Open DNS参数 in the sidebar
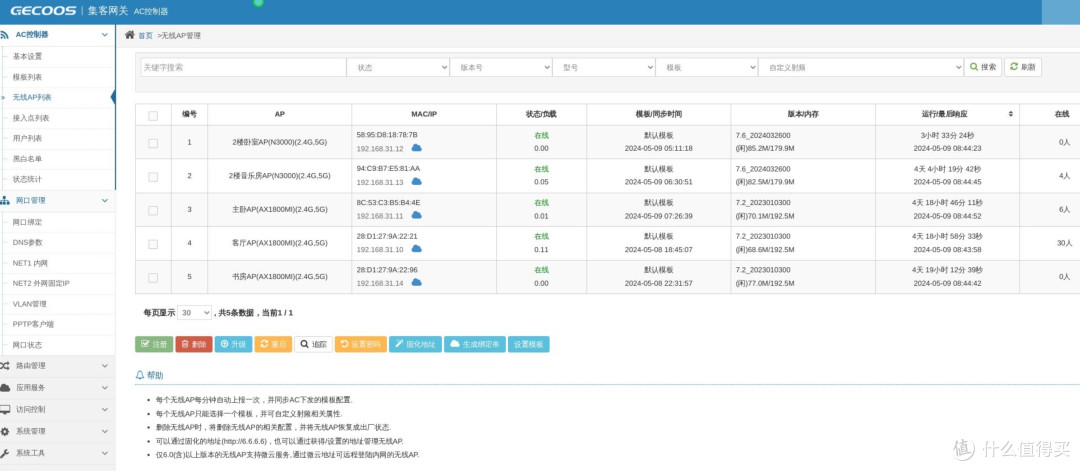 click(28, 242)
